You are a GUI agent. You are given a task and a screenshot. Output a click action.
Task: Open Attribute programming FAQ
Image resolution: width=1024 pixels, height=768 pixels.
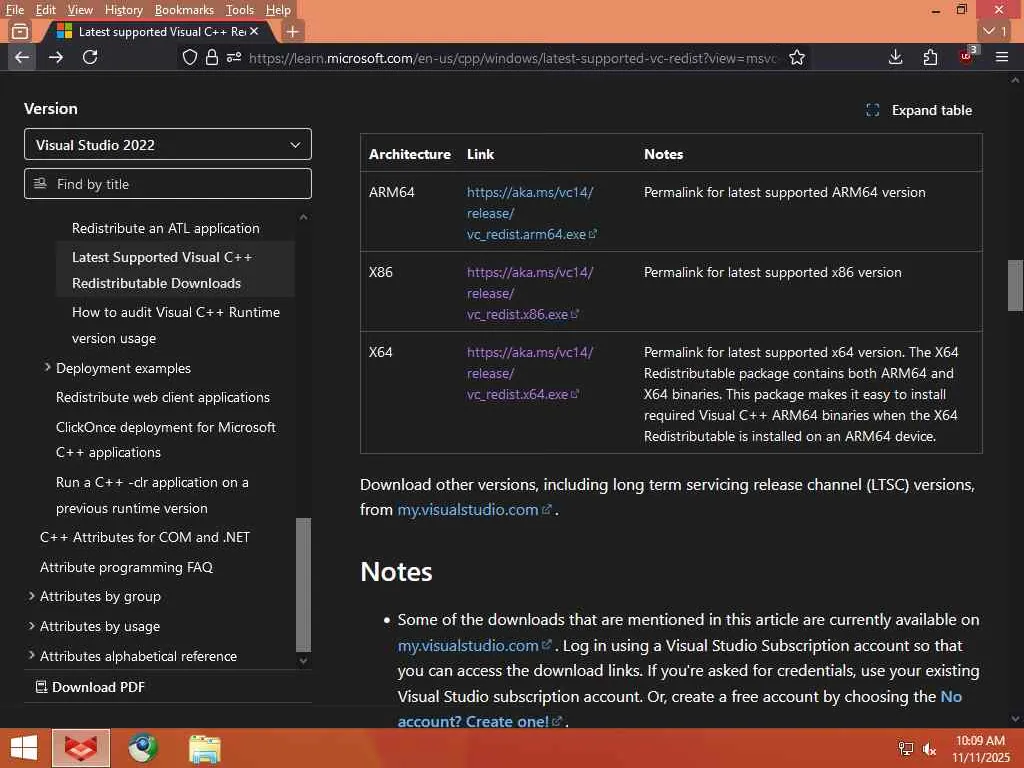click(126, 567)
